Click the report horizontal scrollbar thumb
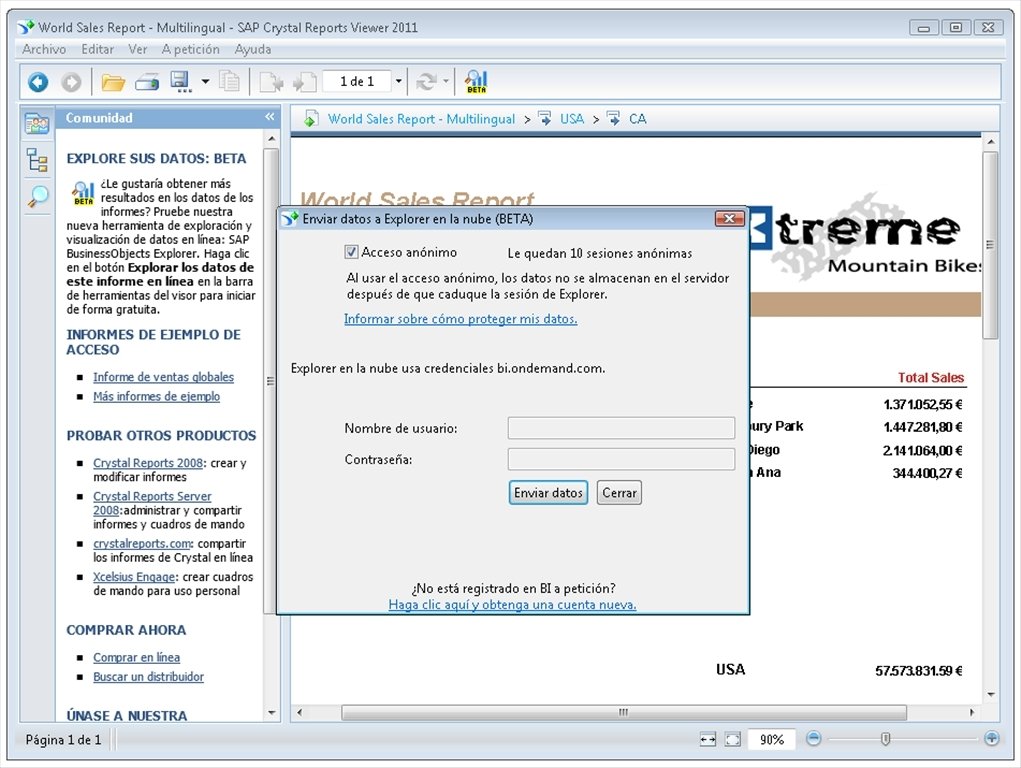This screenshot has height=768, width=1021. [x=624, y=713]
